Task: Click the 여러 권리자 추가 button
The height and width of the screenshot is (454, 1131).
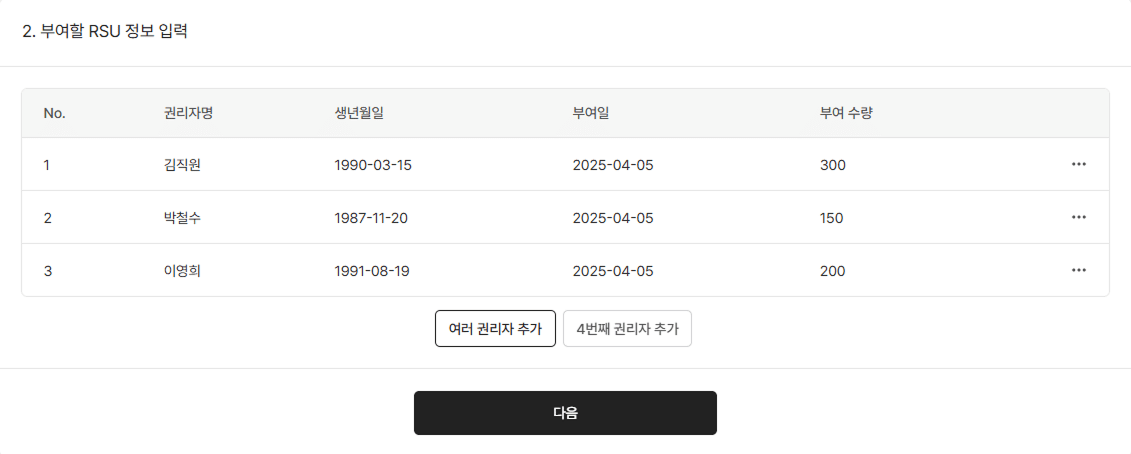Action: (x=495, y=329)
